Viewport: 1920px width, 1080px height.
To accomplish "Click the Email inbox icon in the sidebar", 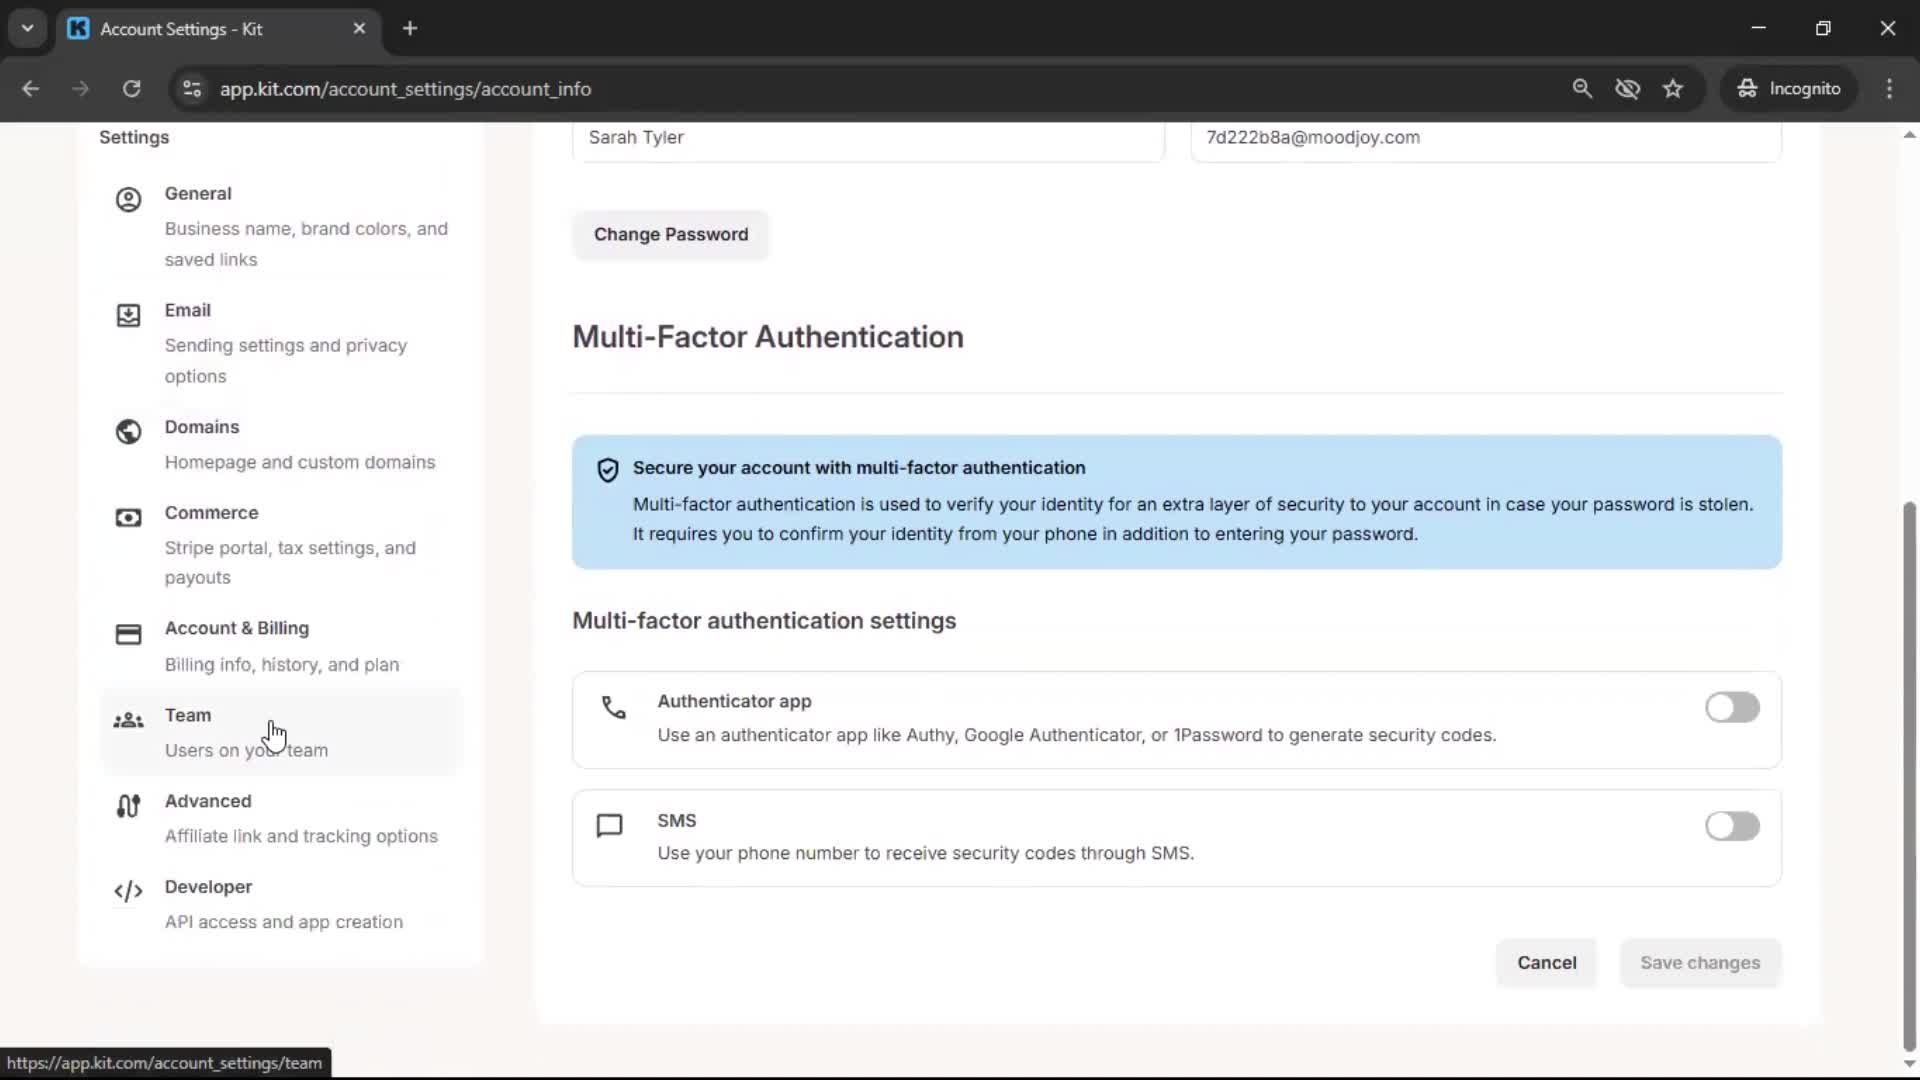I will tap(128, 316).
